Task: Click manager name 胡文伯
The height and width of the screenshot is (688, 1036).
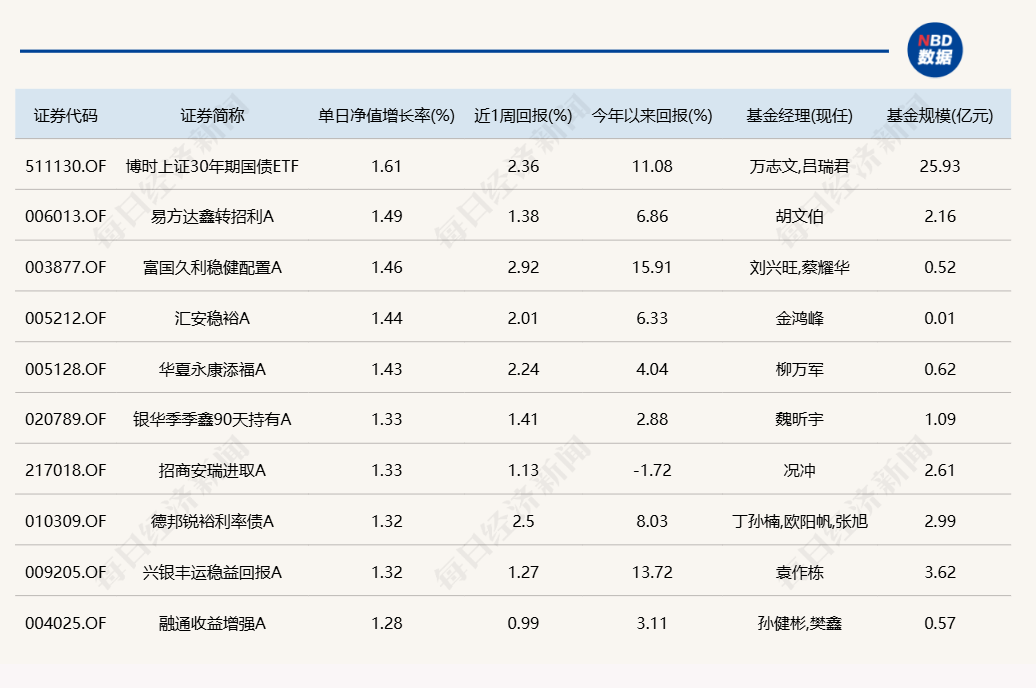Action: click(x=799, y=216)
